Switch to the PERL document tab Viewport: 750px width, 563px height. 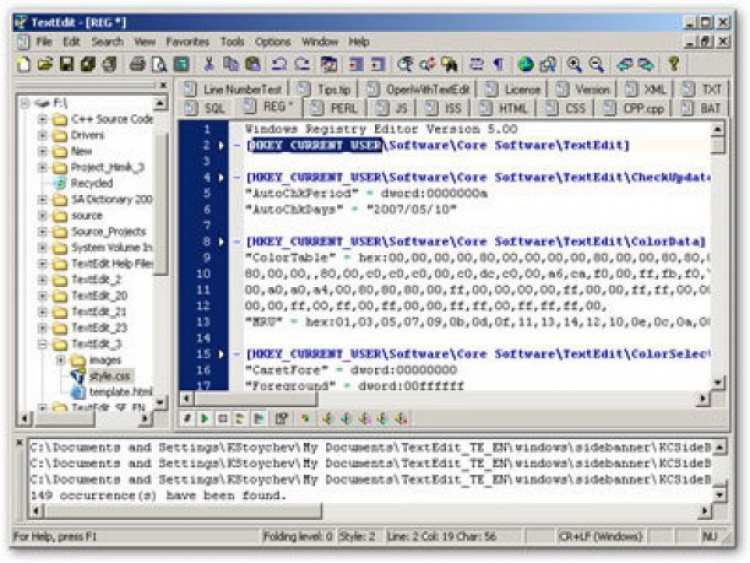click(334, 108)
